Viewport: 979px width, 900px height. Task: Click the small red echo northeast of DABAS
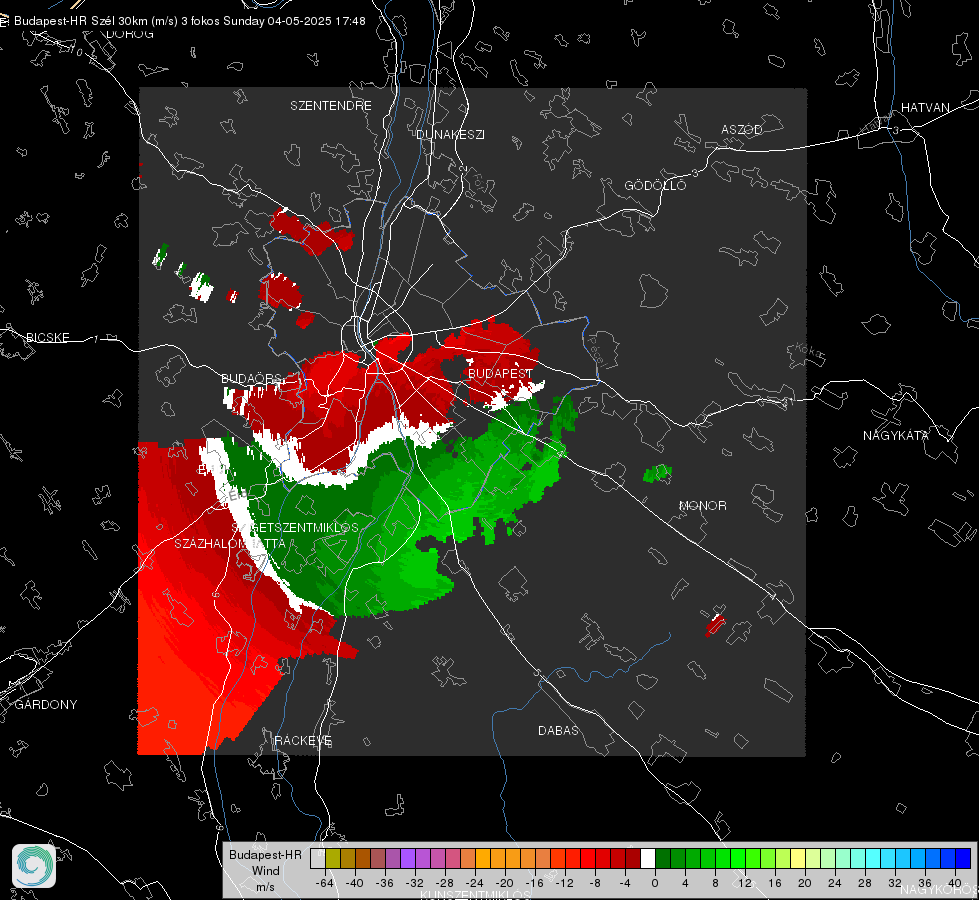pyautogui.click(x=716, y=624)
